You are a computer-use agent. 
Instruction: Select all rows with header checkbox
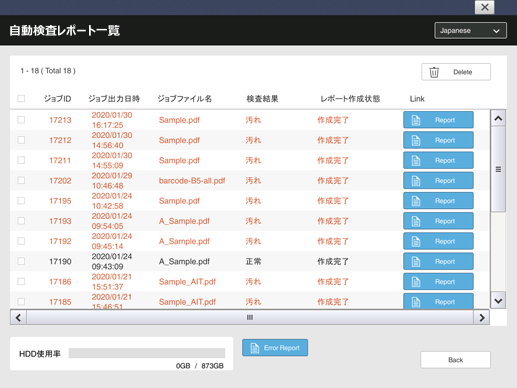(21, 99)
